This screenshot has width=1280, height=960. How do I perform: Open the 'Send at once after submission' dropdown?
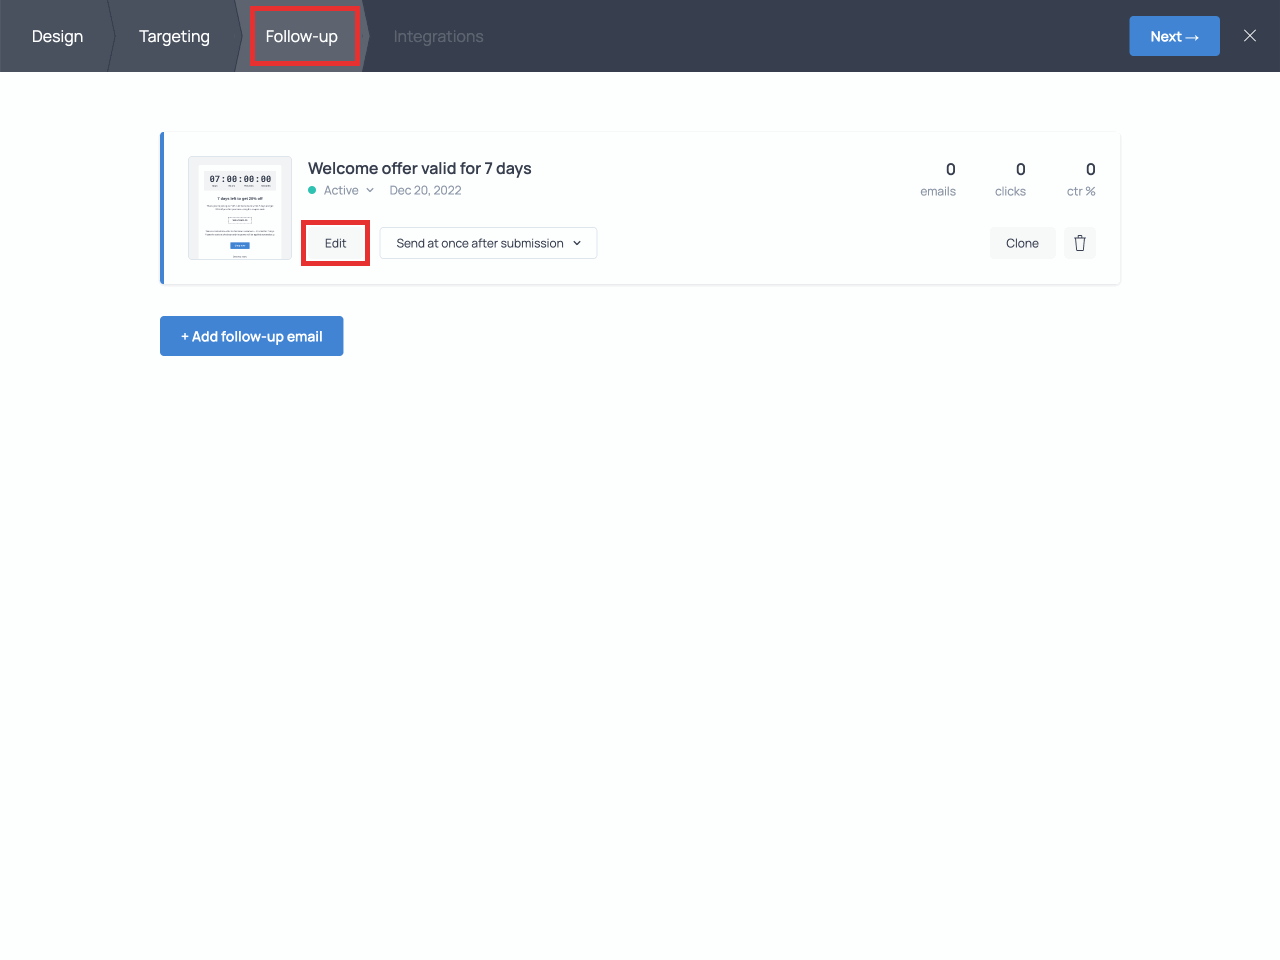pyautogui.click(x=480, y=243)
